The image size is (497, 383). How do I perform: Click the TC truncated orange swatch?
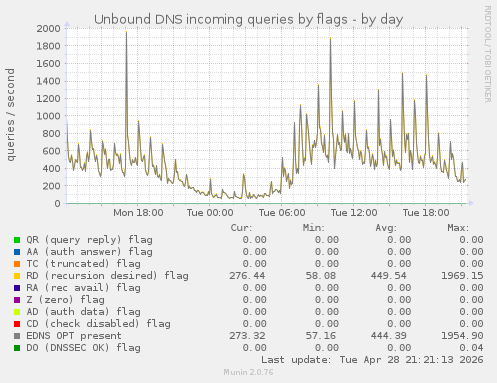tap(17, 264)
